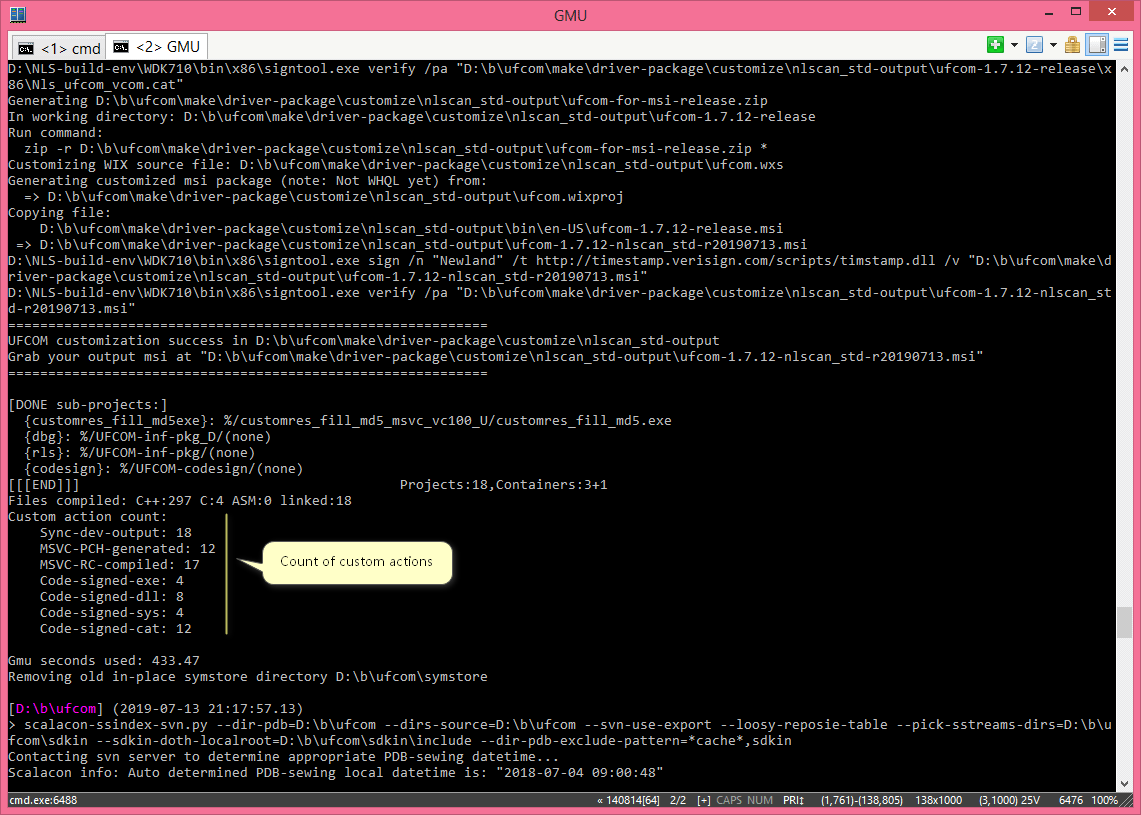1141x815 pixels.
Task: Click the active console number 2 icon
Action: [x=1034, y=45]
